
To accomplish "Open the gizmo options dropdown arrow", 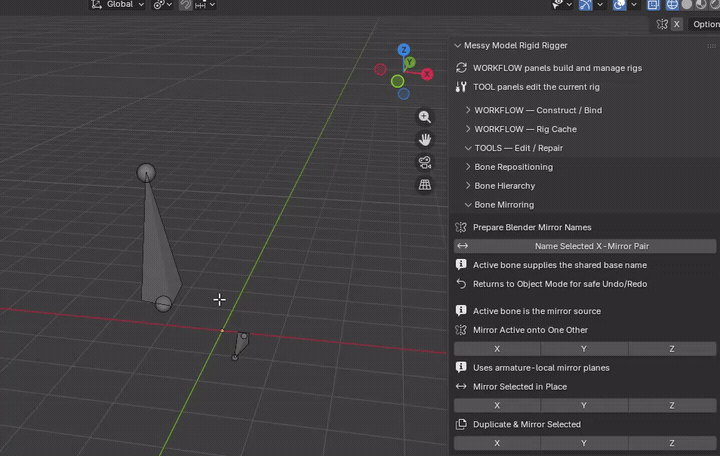I will pyautogui.click(x=600, y=5).
